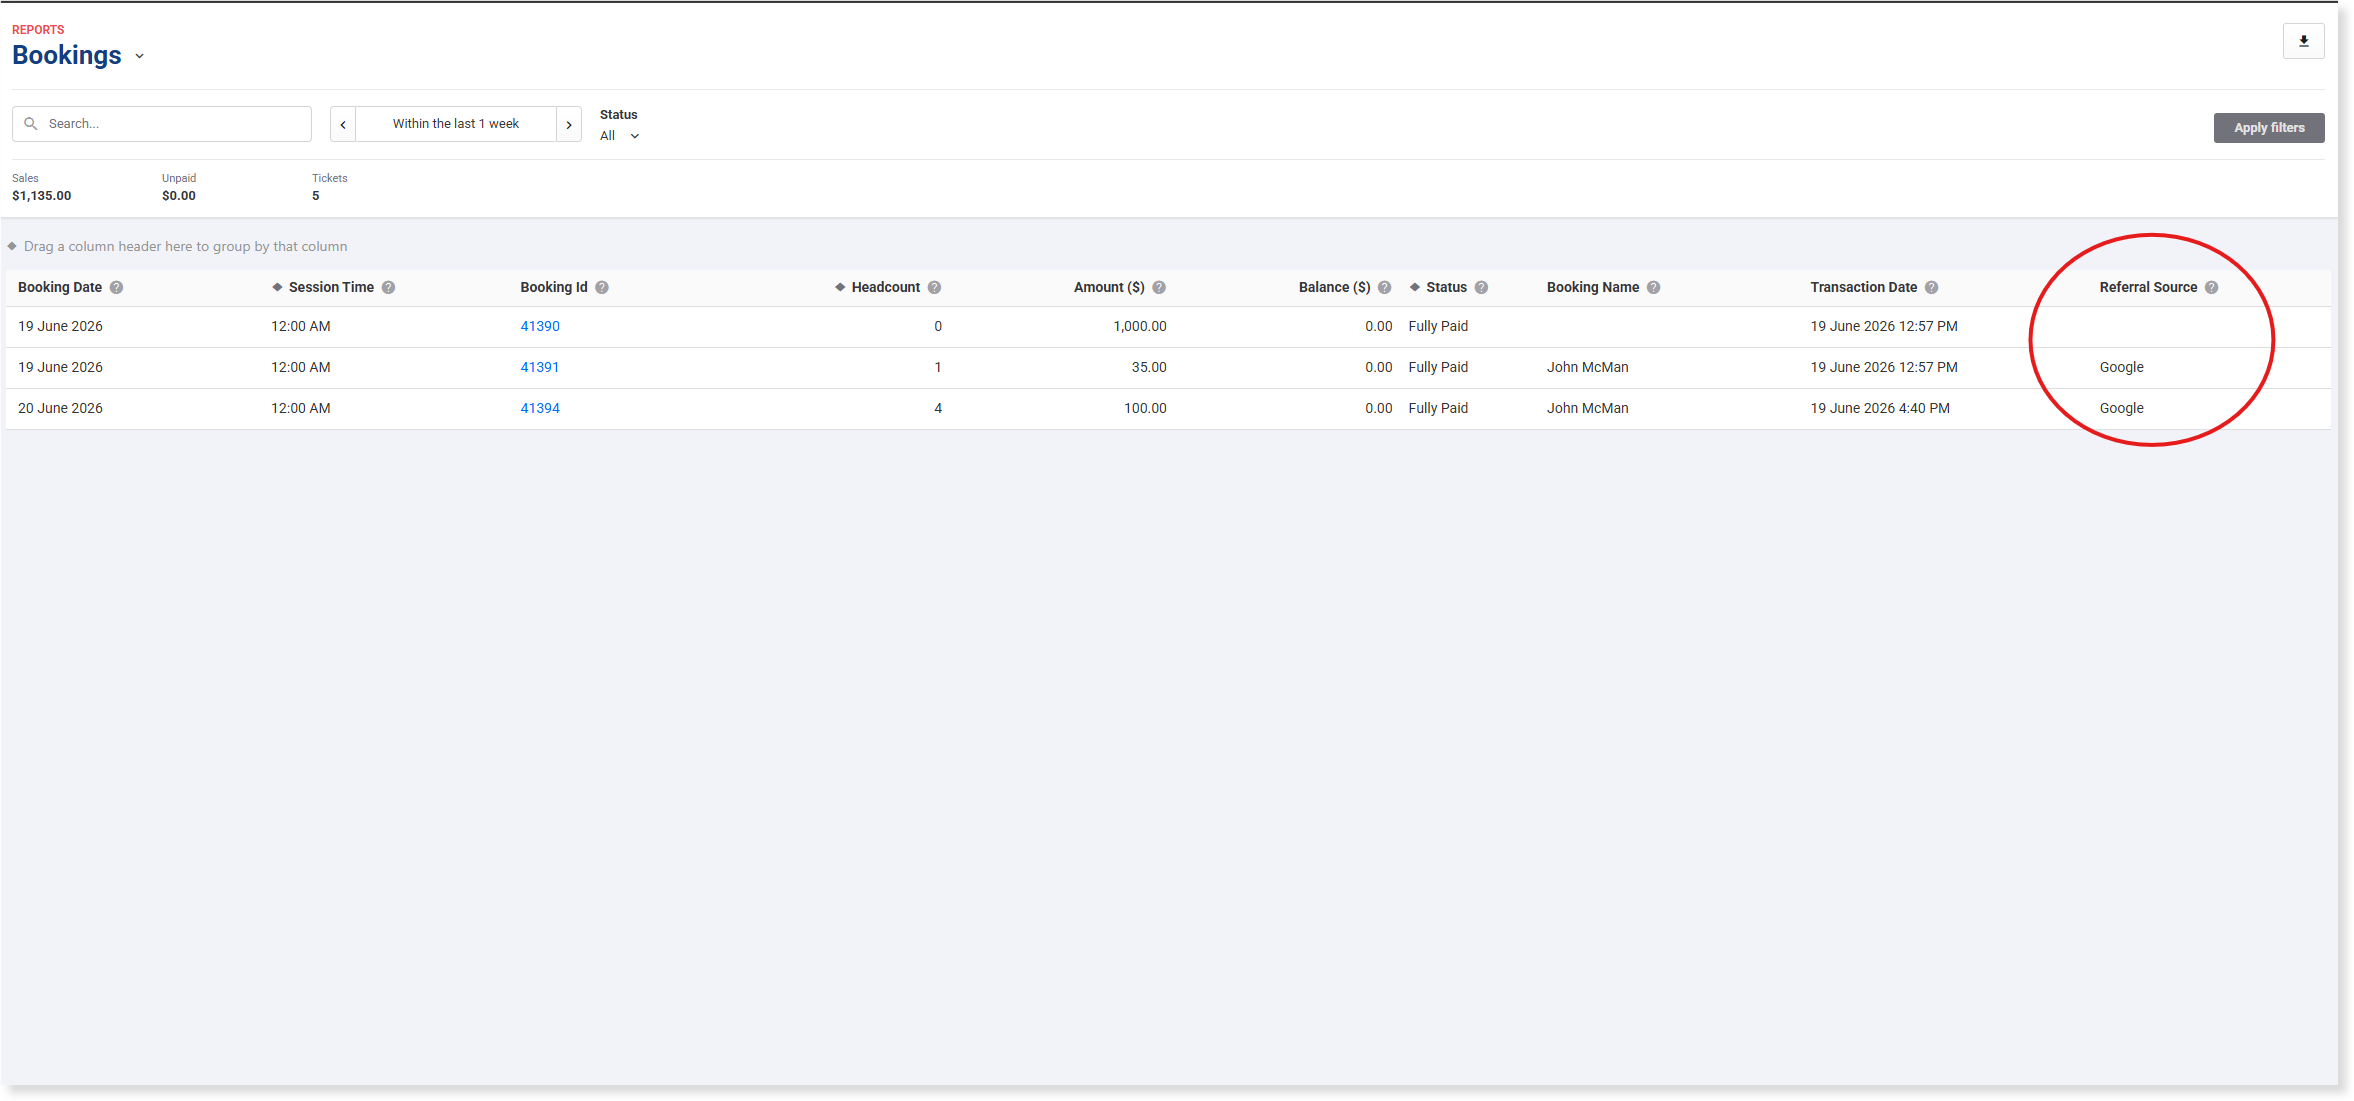Sort by Booking Name column header
Viewport: 2354px width, 1101px height.
point(1593,287)
